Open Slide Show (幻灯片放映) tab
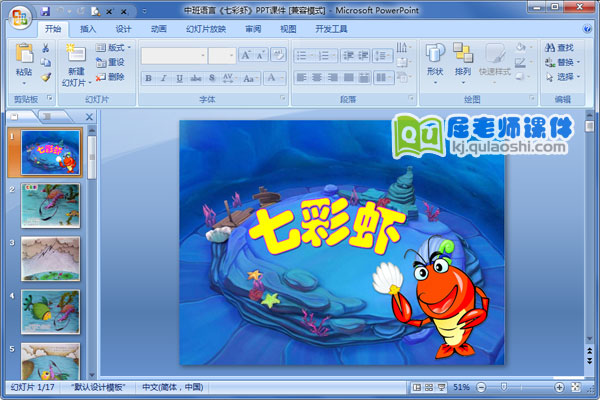 pos(206,29)
